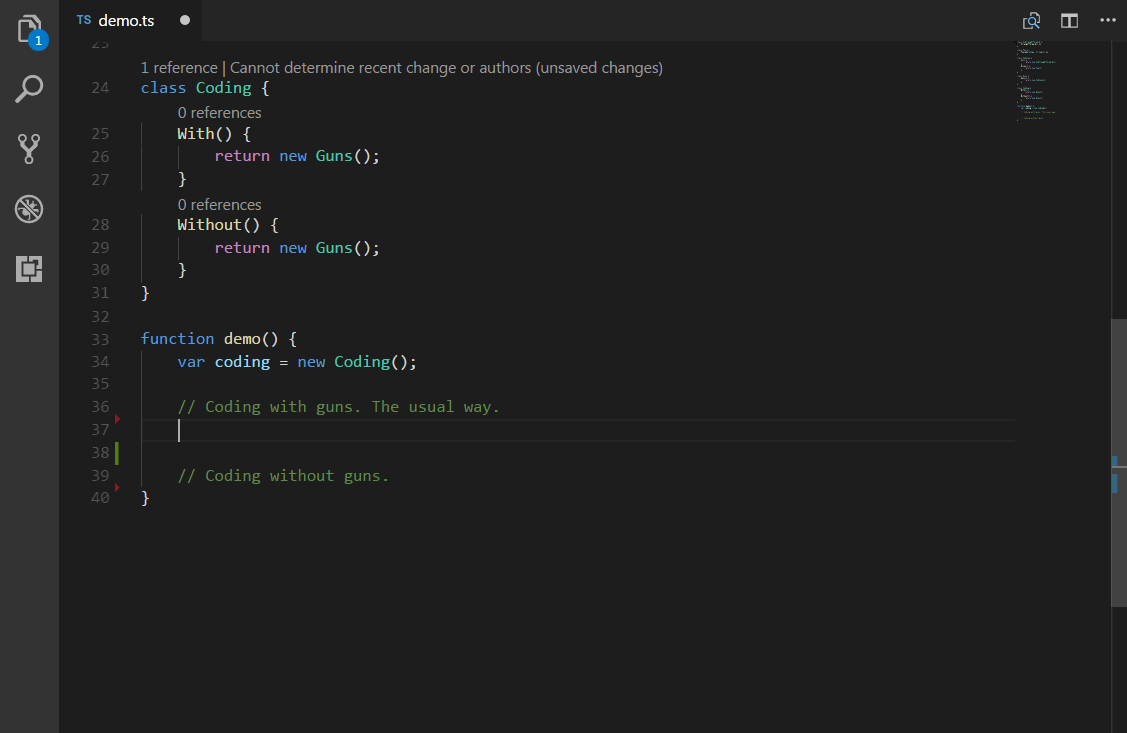Click the vertical scrollbar thumb
Viewport: 1127px width, 733px height.
click(x=1119, y=462)
